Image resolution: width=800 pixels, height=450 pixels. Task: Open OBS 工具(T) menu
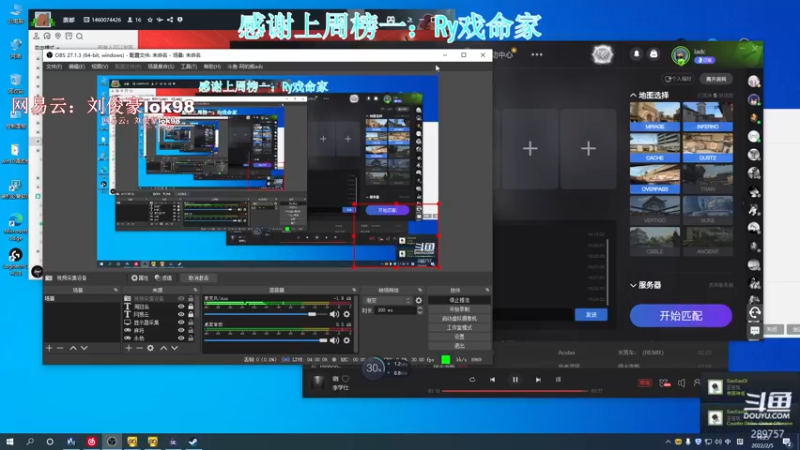click(x=189, y=67)
